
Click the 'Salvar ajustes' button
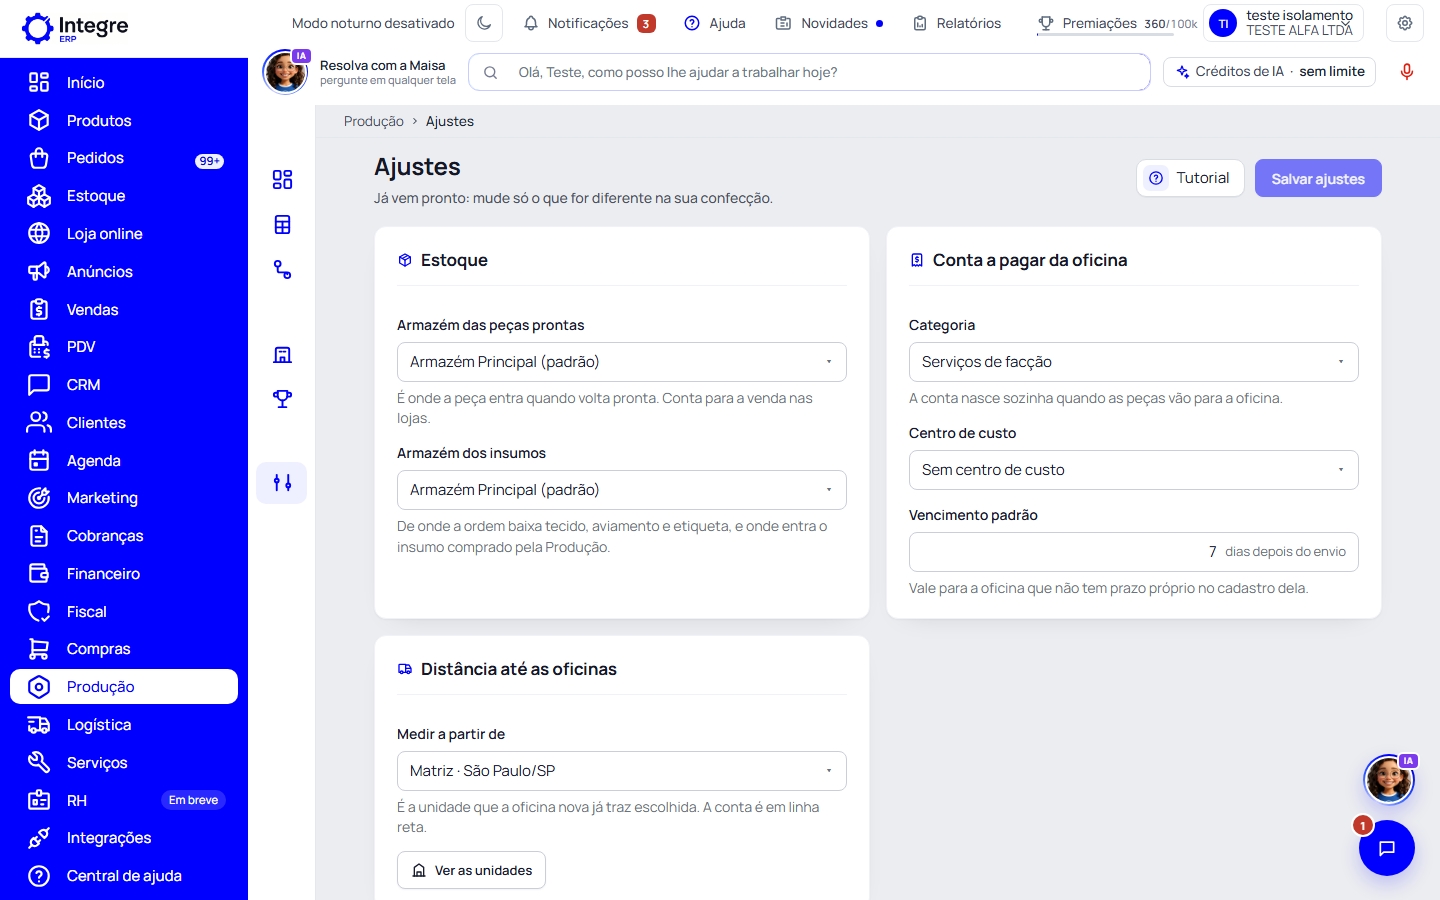click(1318, 178)
